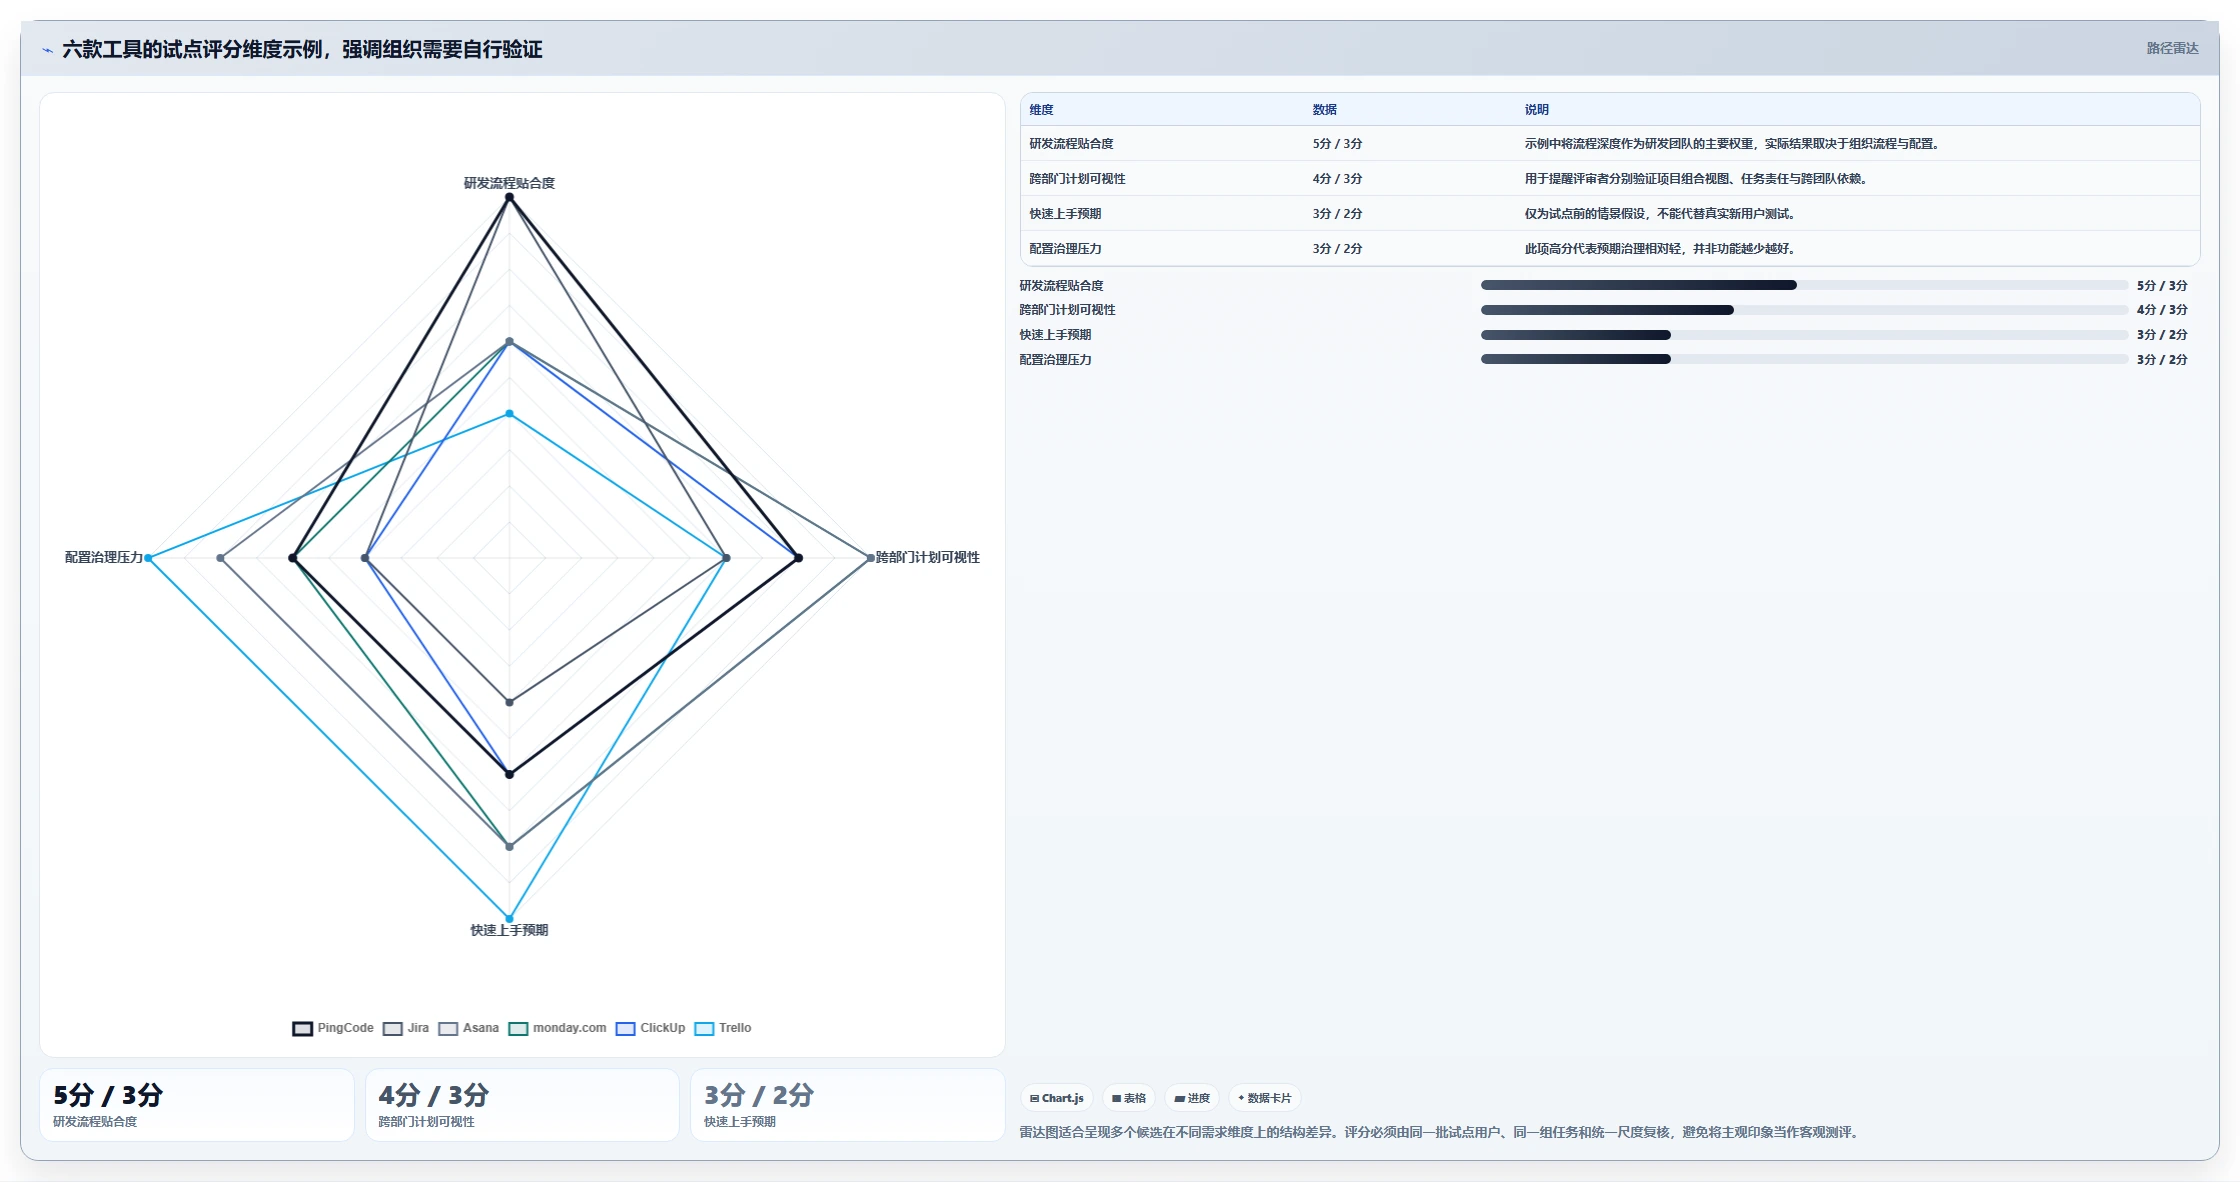Click the 5分 / 3分 value in the table
The image size is (2240, 1182).
coord(1337,144)
